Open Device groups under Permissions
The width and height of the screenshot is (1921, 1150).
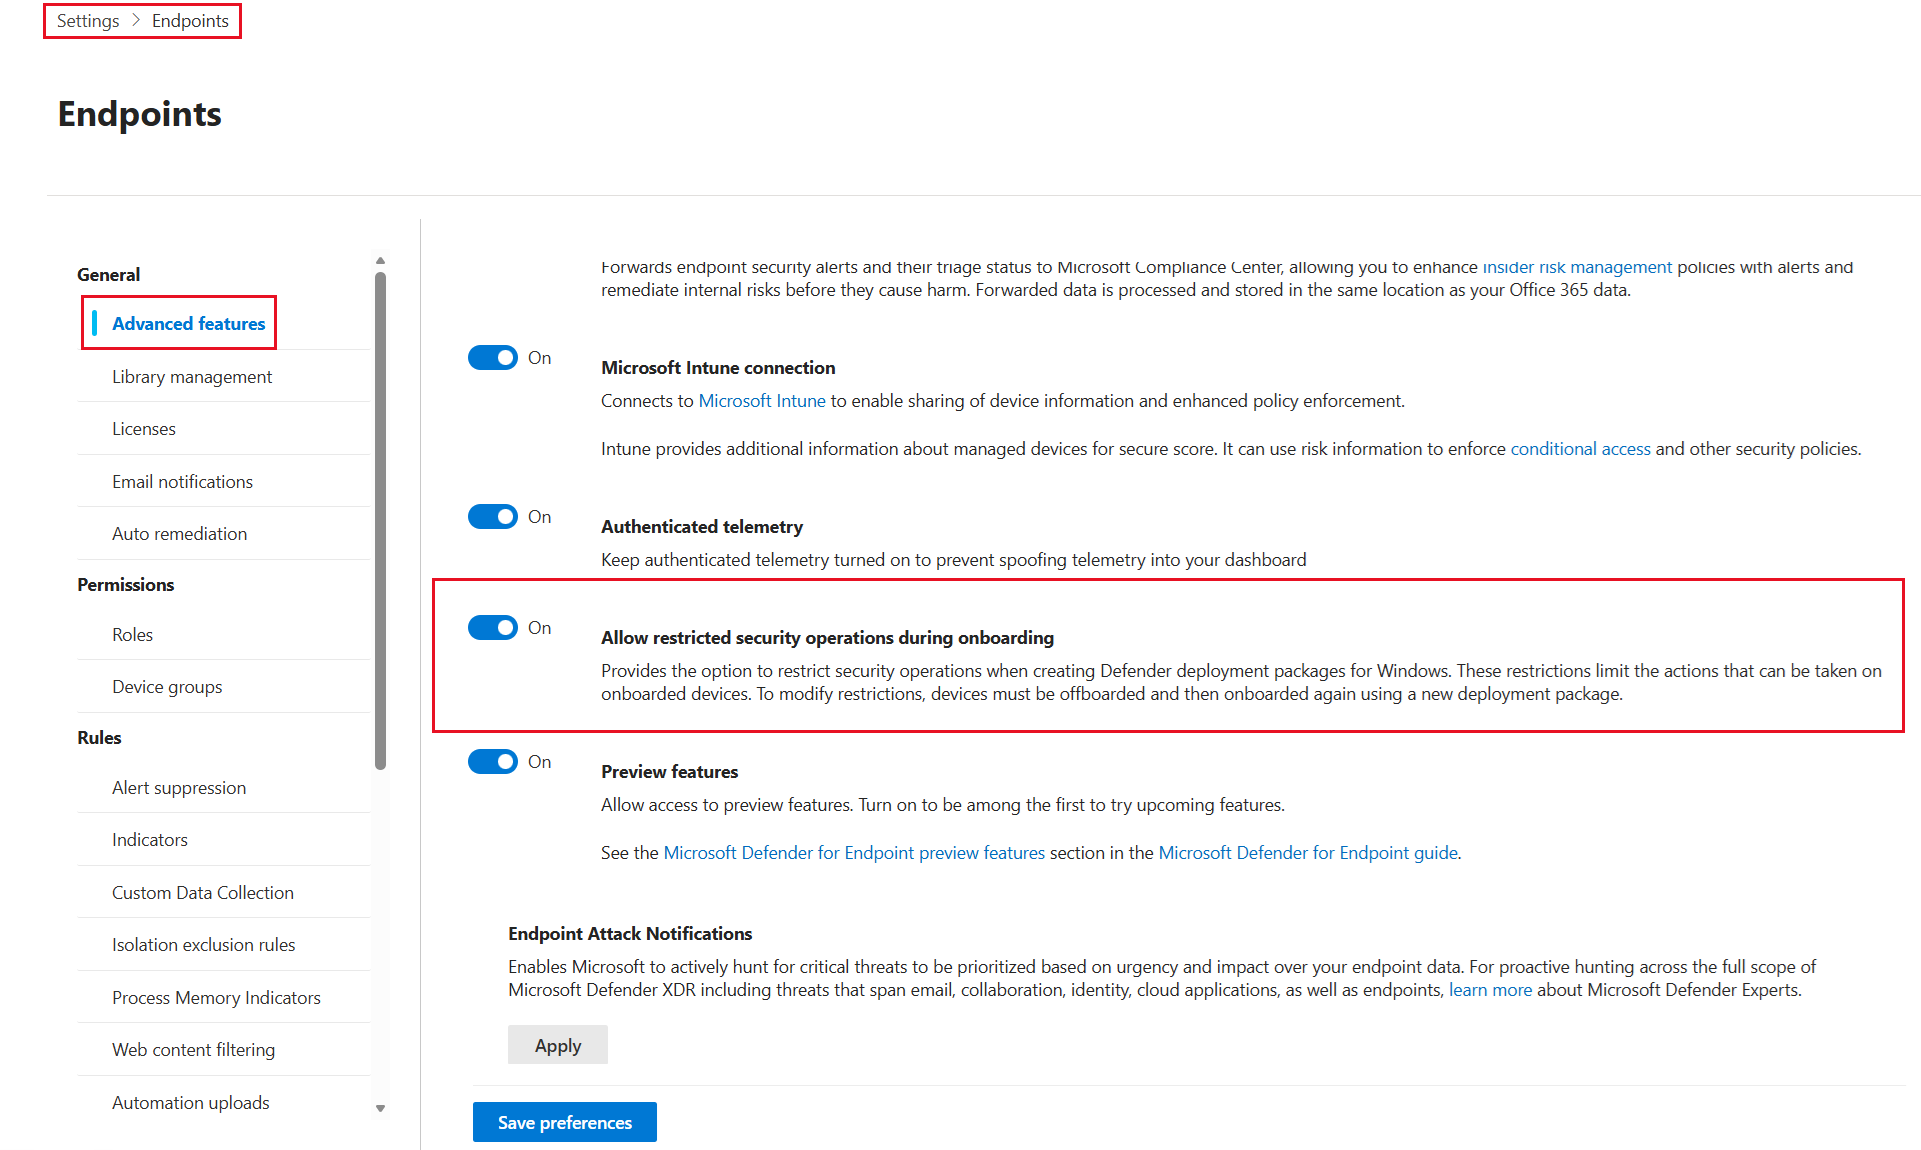tap(167, 686)
